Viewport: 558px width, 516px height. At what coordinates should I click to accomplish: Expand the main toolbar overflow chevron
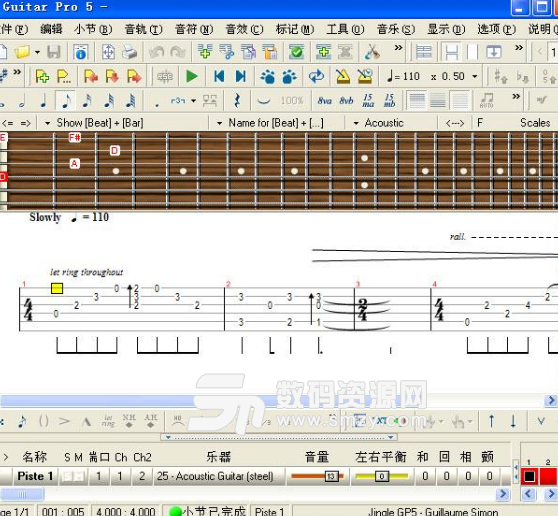coord(399,48)
